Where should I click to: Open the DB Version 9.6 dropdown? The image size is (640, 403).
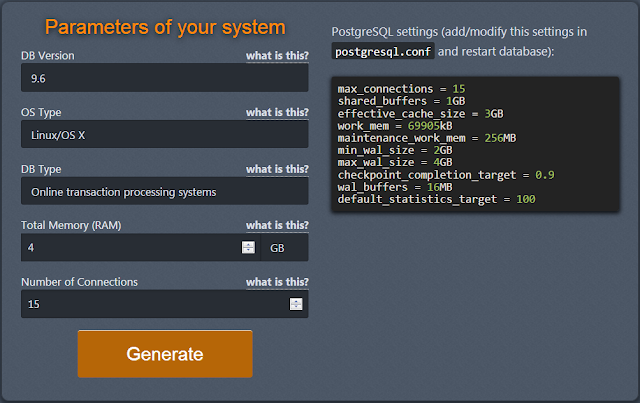165,77
